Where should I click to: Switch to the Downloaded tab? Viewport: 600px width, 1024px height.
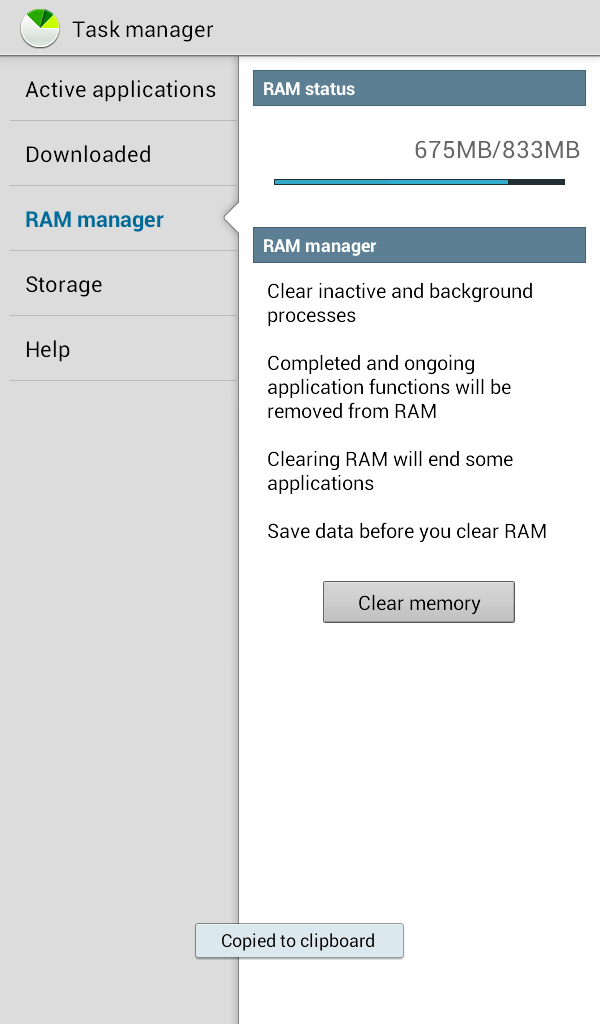point(89,155)
